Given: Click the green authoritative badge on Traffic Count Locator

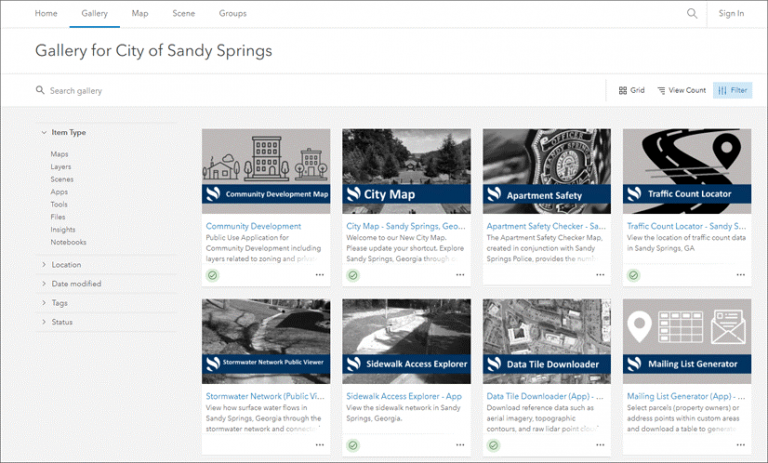Looking at the screenshot, I should 633,275.
